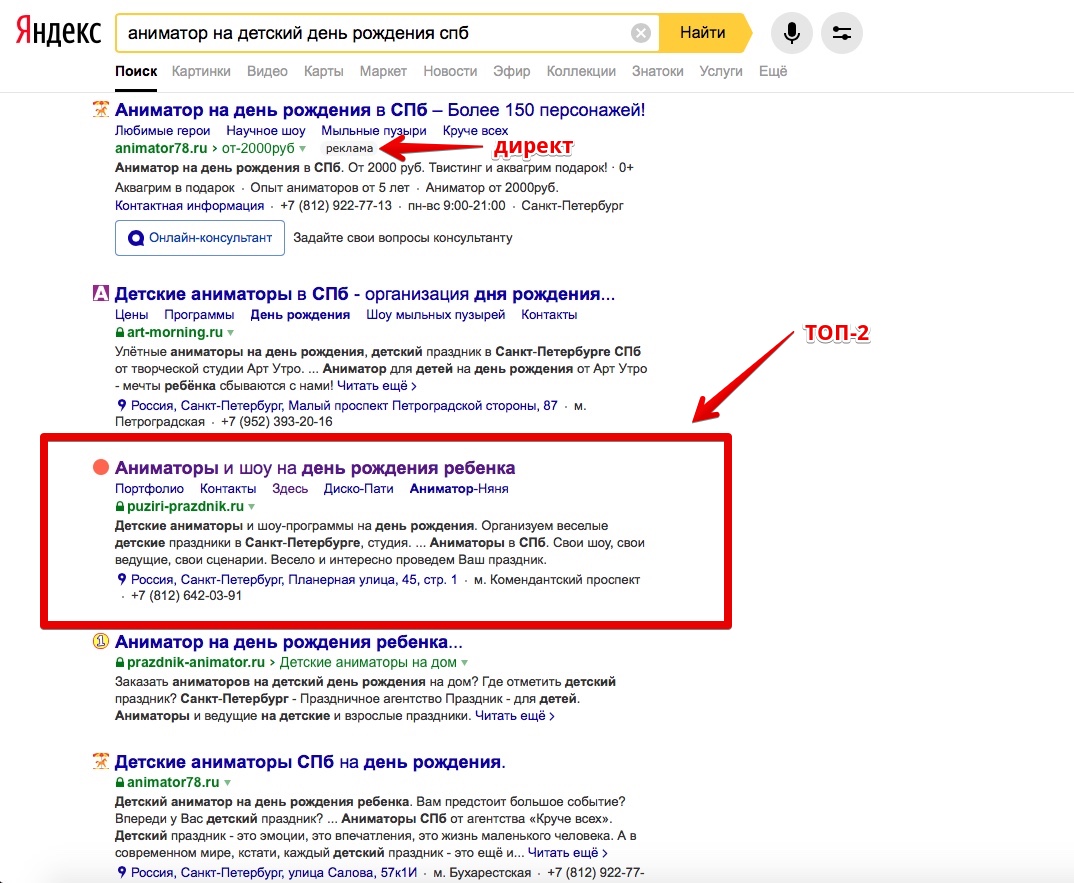Open the Эфир tab
Image resolution: width=1074 pixels, height=883 pixels.
click(512, 71)
